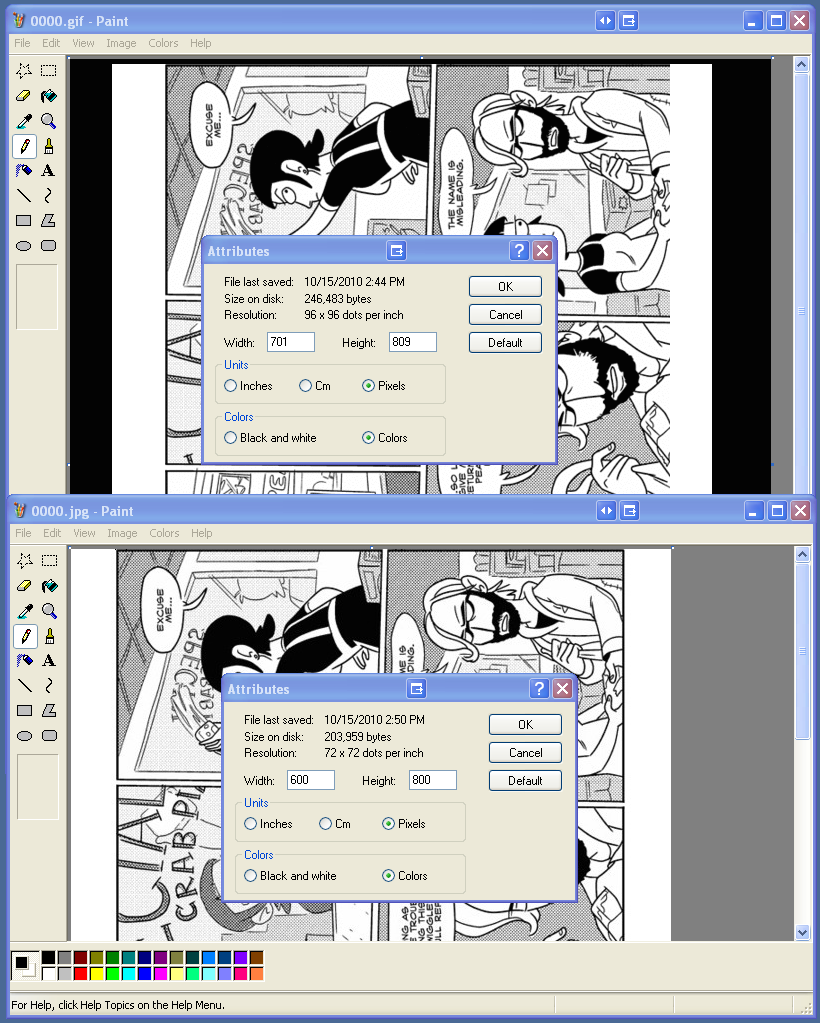Open Image menu in 0000.gif Paint window
This screenshot has height=1023, width=820.
tap(121, 43)
